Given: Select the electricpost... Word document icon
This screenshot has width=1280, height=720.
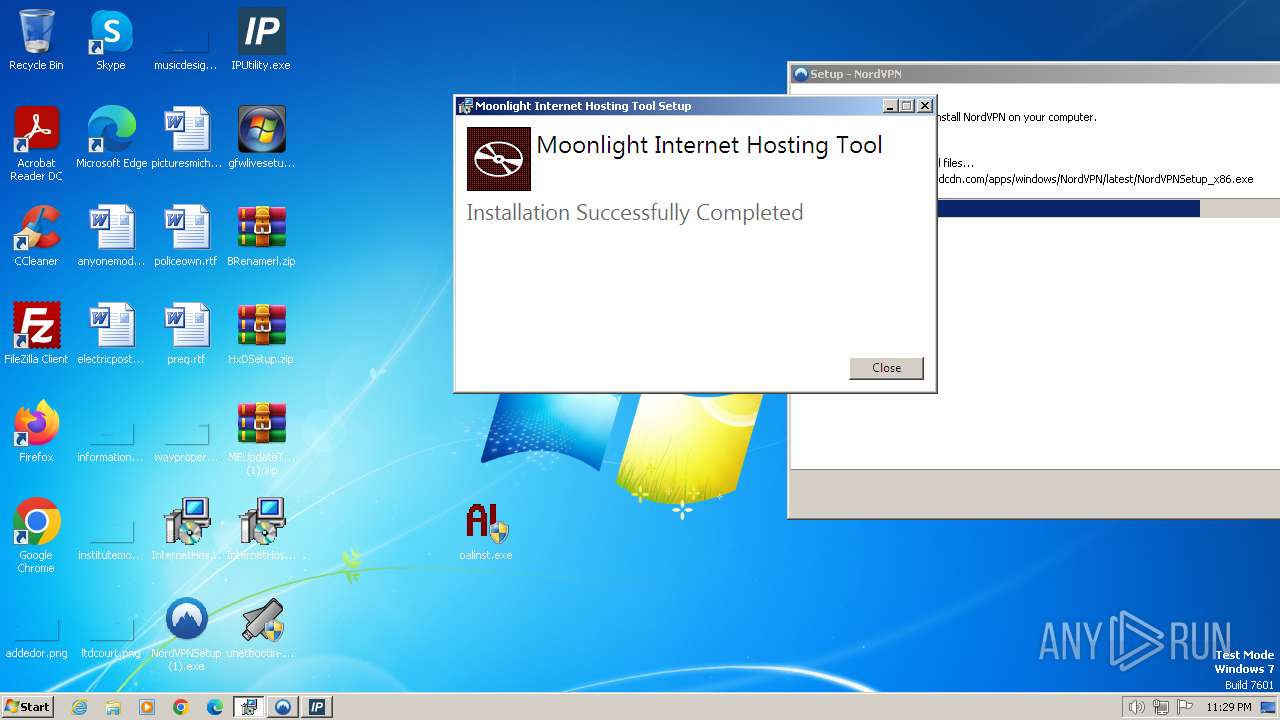Looking at the screenshot, I should [111, 334].
